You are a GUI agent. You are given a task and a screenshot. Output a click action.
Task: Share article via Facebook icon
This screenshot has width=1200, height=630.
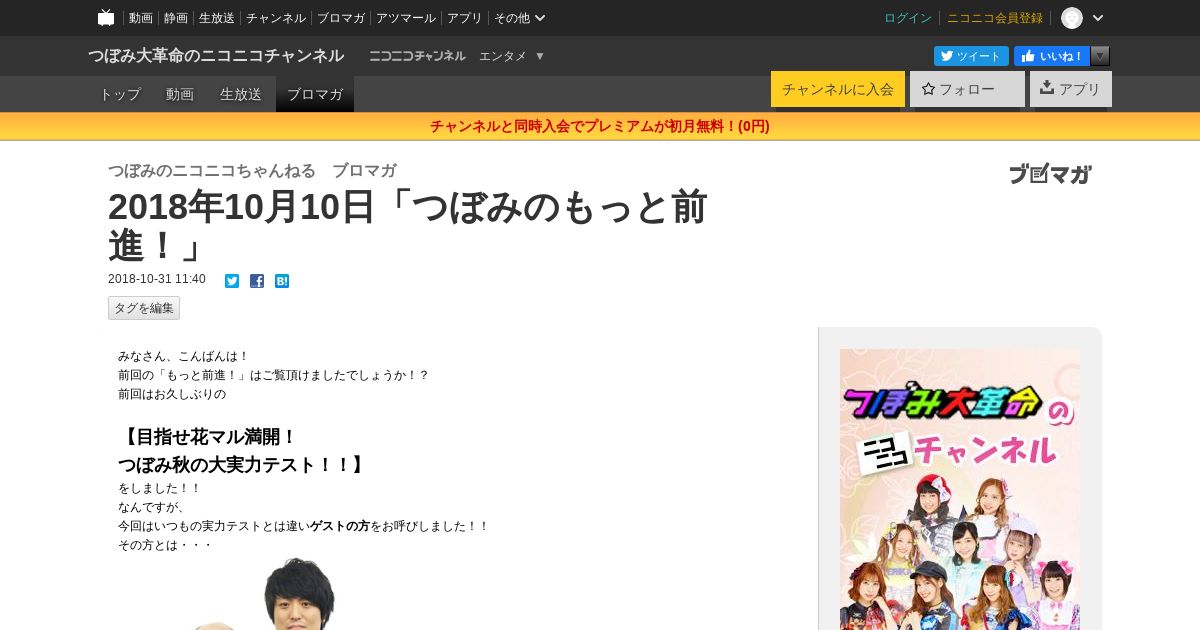(257, 281)
